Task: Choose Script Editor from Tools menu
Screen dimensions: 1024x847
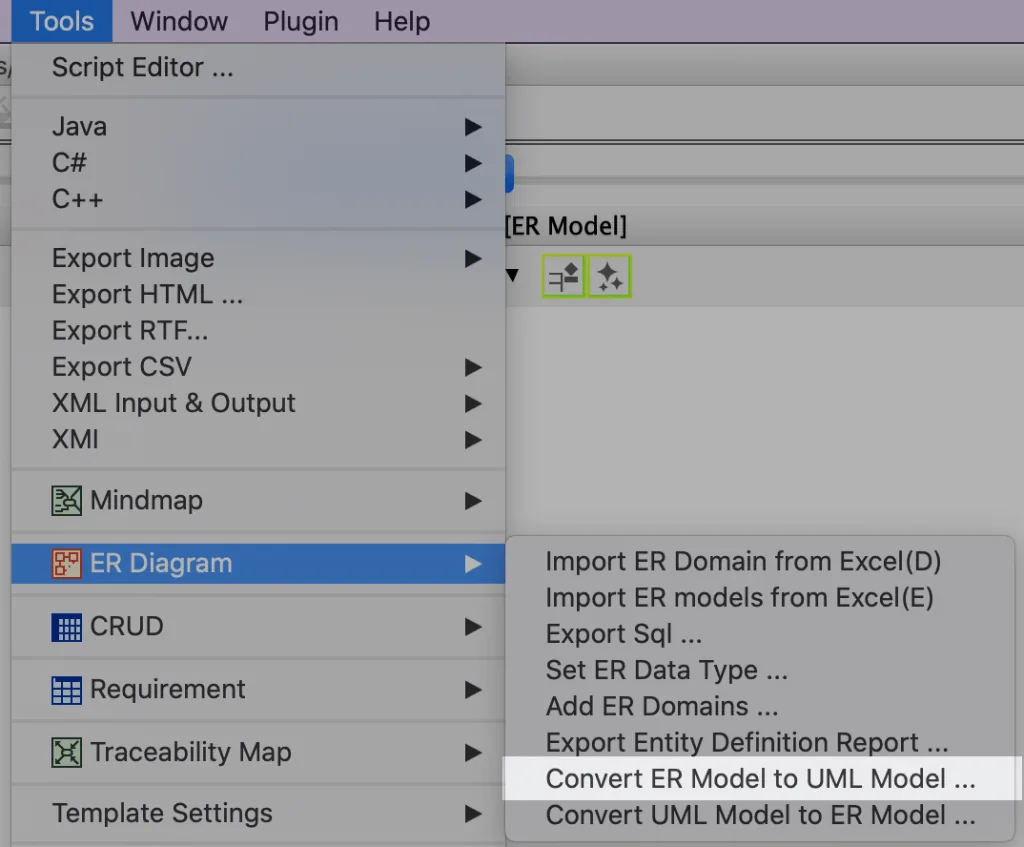Action: 258,67
